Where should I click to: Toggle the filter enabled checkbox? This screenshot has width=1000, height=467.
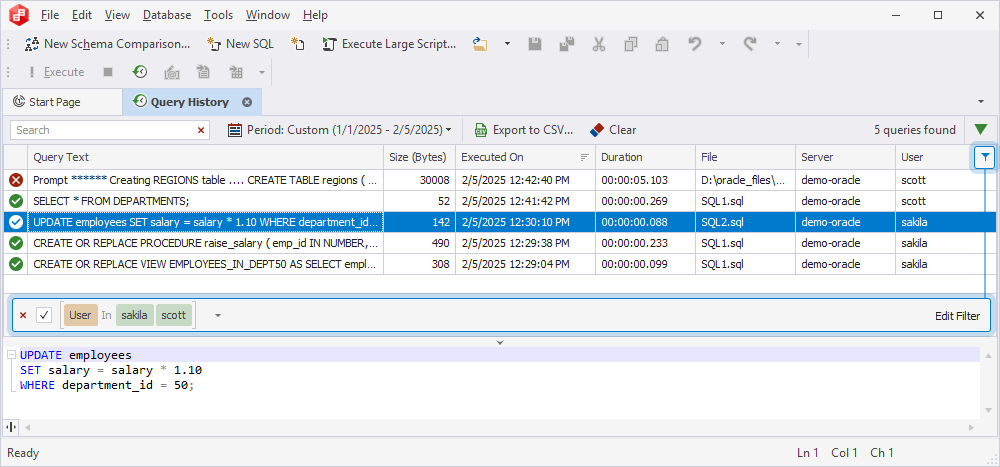(x=44, y=315)
